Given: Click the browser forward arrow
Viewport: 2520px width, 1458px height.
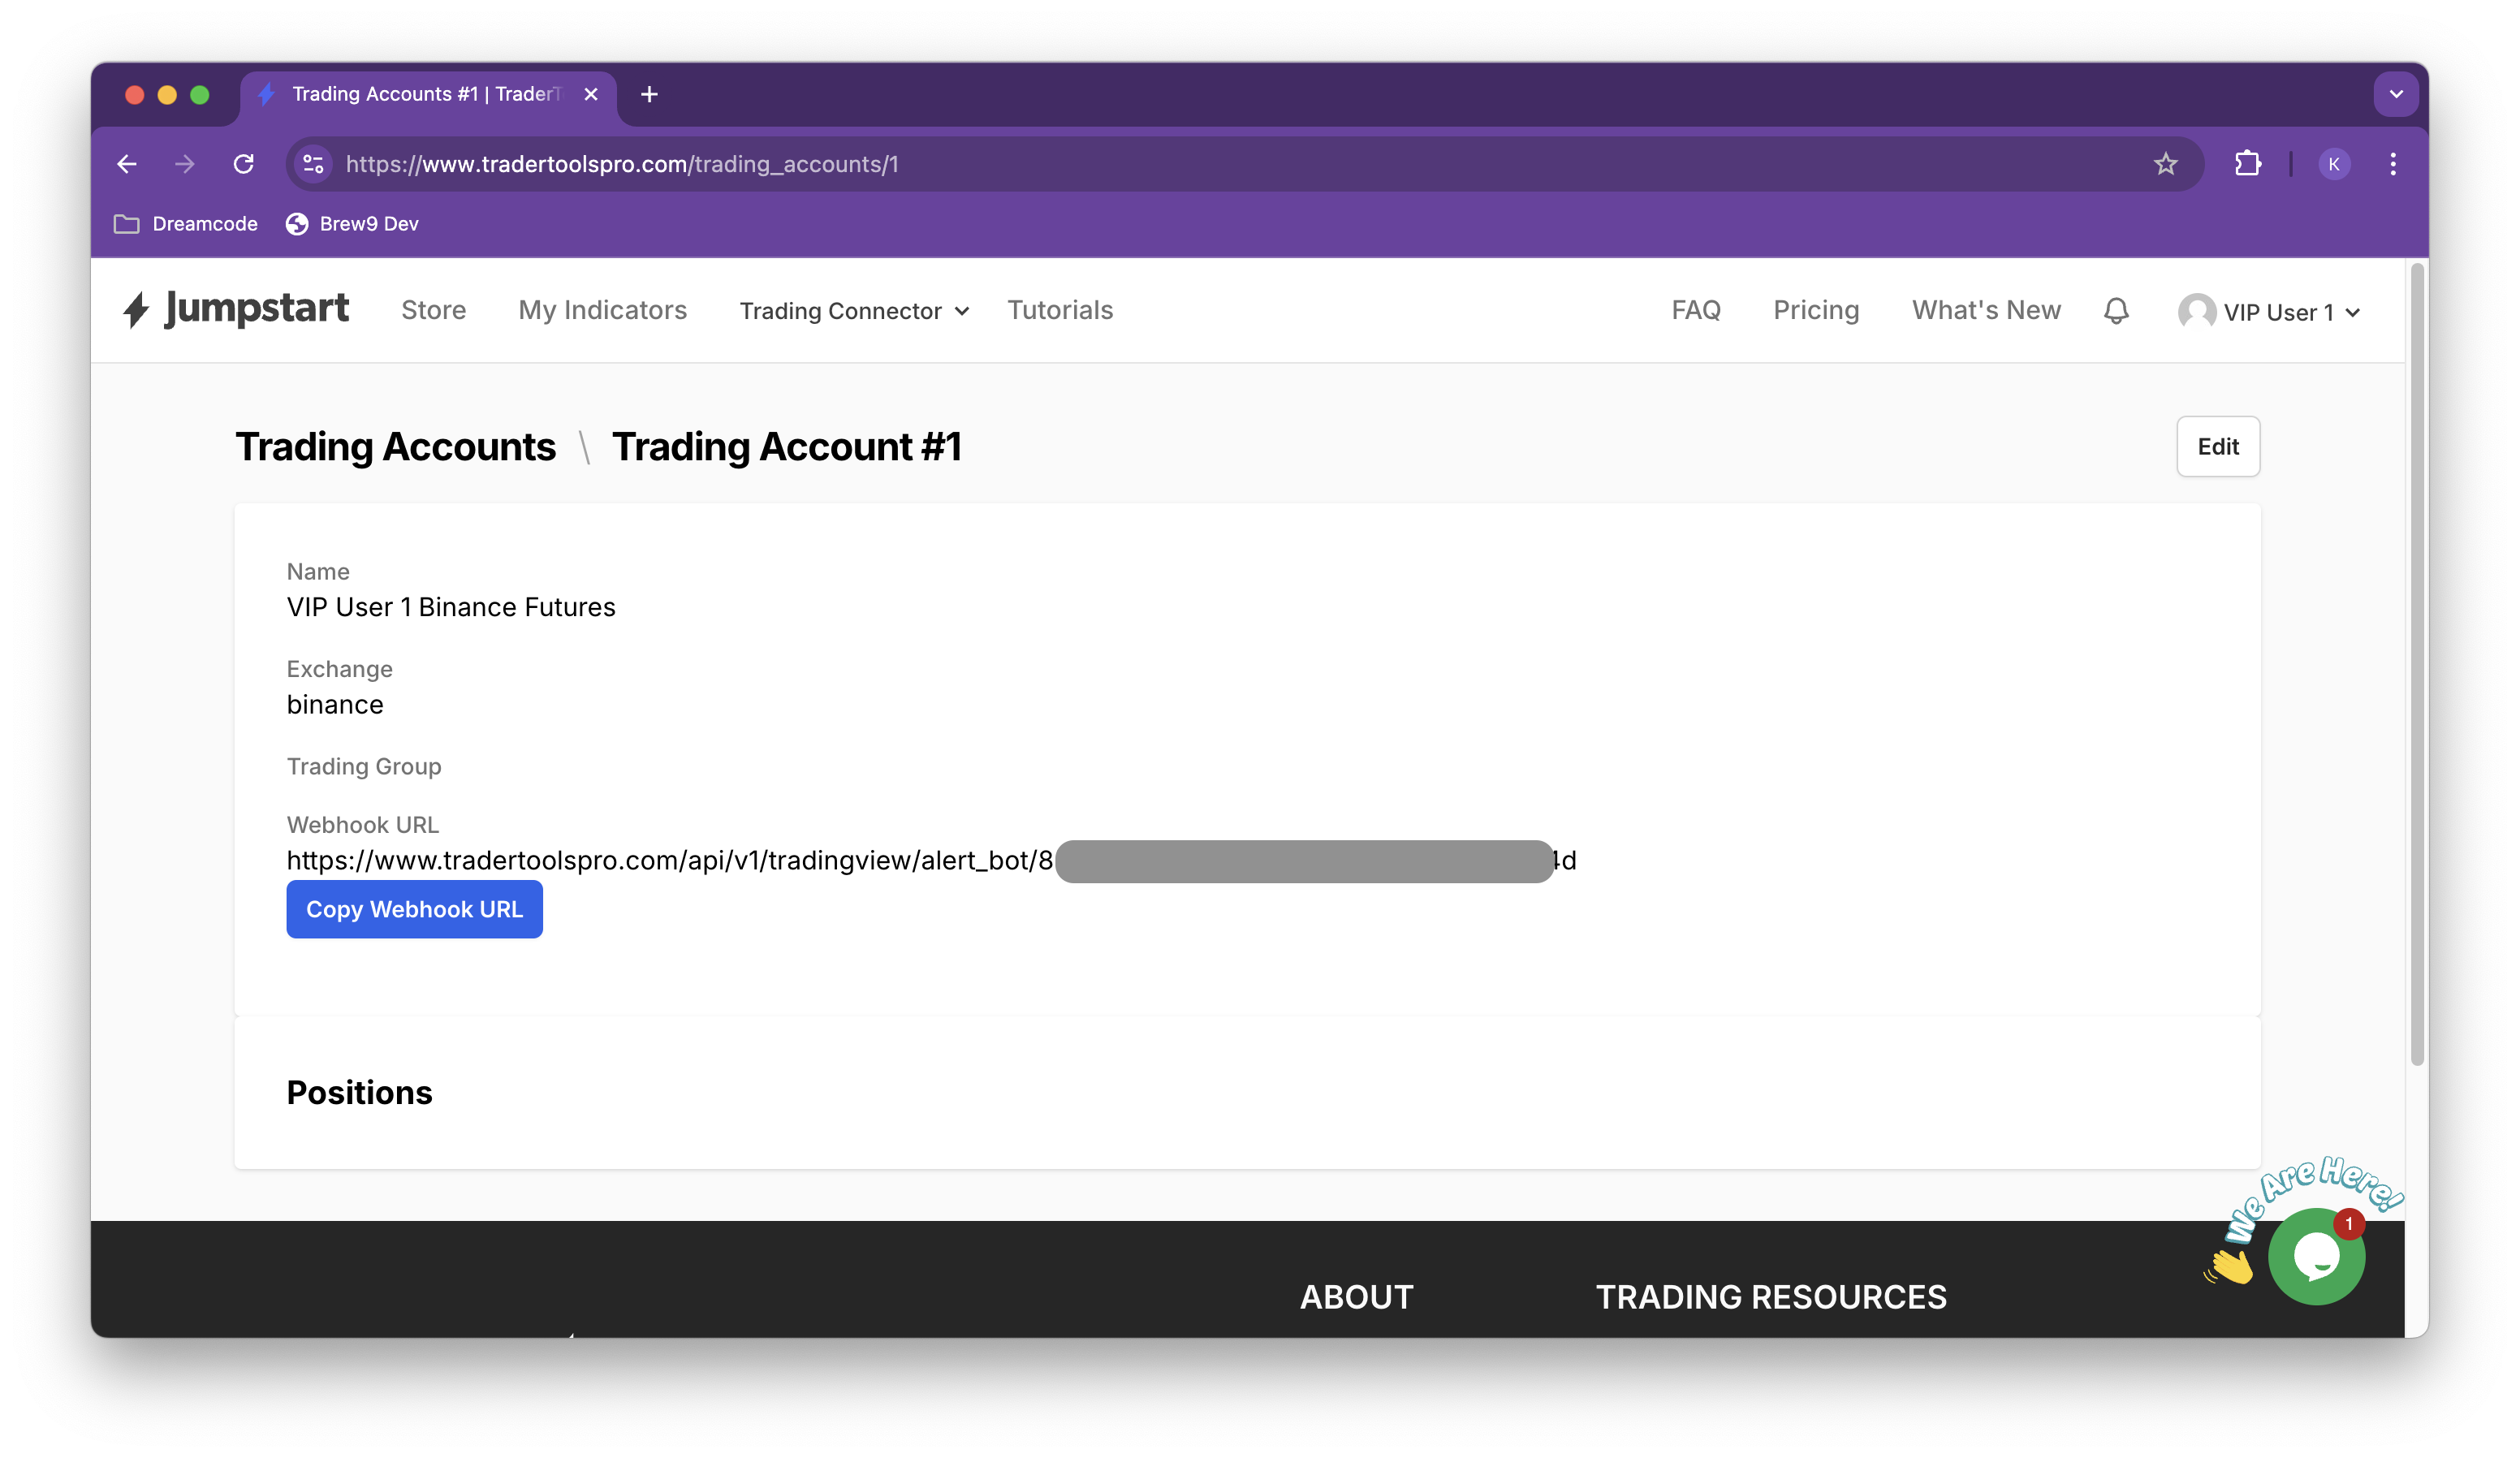Looking at the screenshot, I should 185,164.
